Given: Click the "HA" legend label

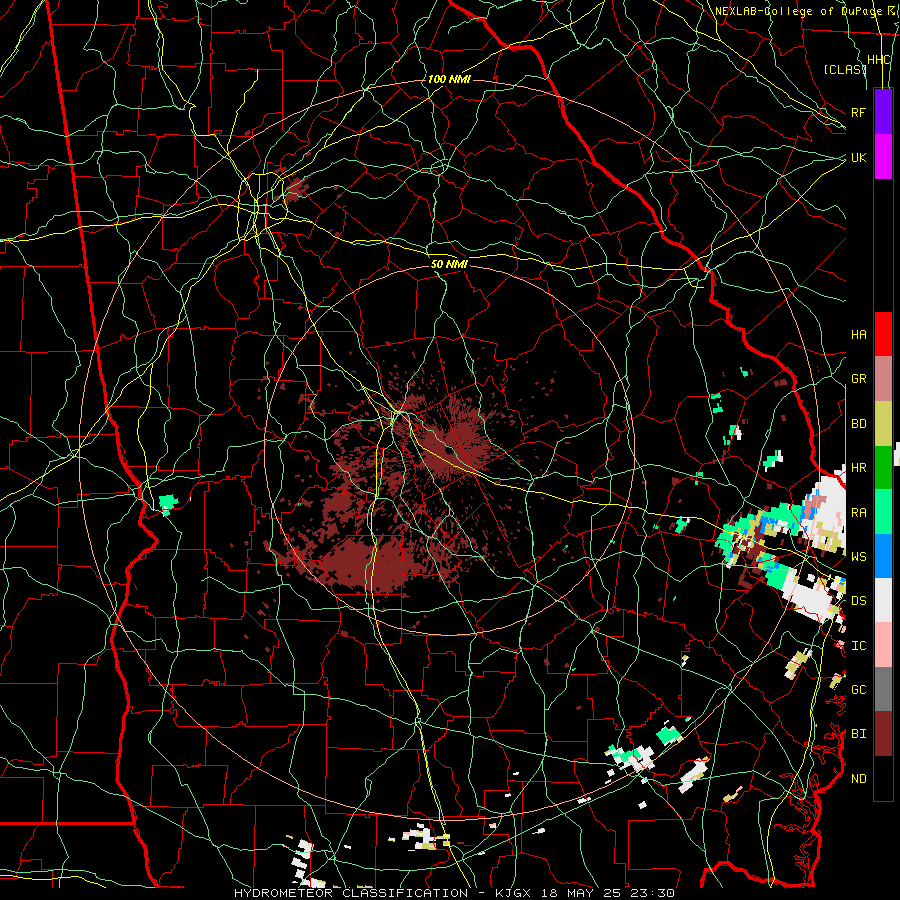Looking at the screenshot, I should point(859,335).
